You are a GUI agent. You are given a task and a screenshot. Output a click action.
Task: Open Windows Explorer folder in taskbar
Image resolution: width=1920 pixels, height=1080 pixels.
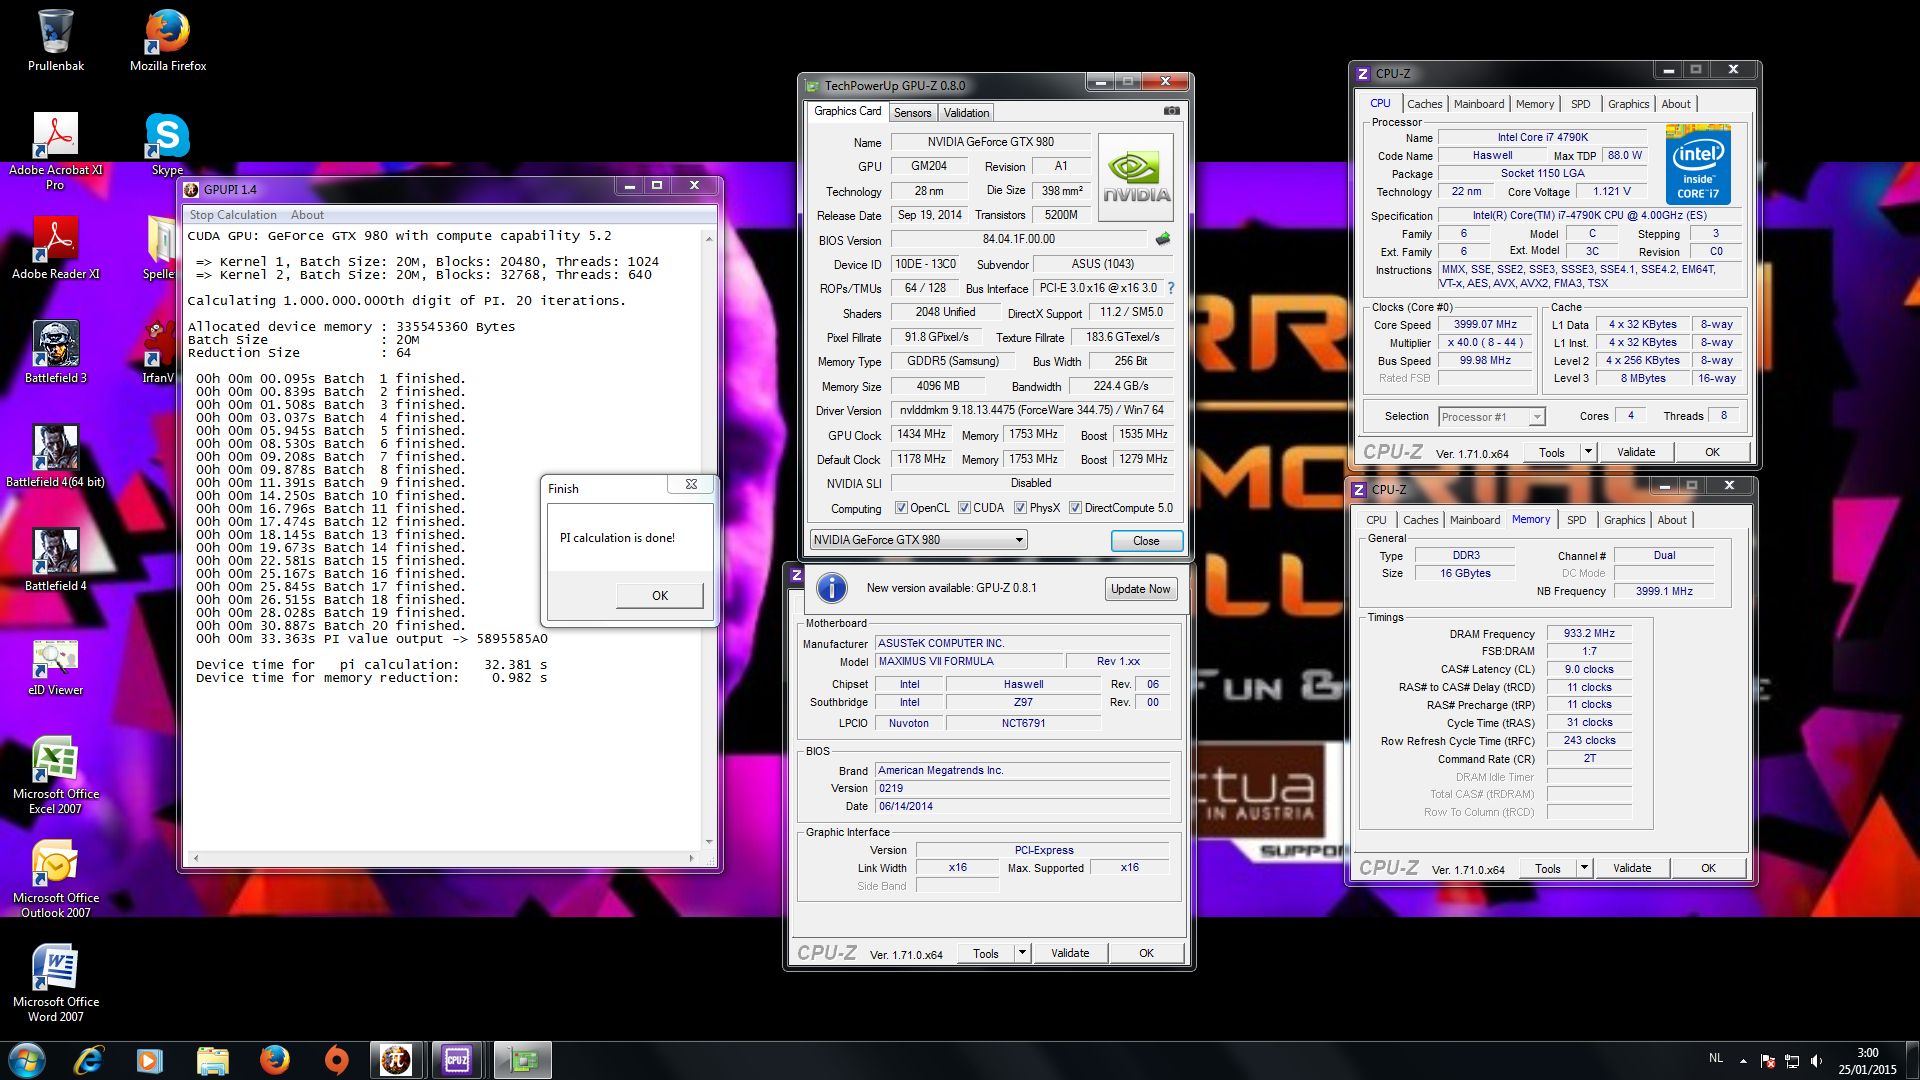point(213,1060)
